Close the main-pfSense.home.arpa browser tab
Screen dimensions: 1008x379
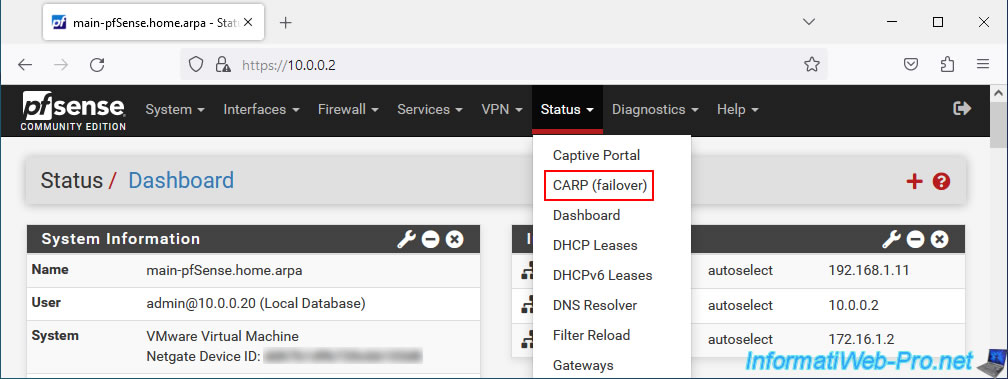[x=248, y=22]
